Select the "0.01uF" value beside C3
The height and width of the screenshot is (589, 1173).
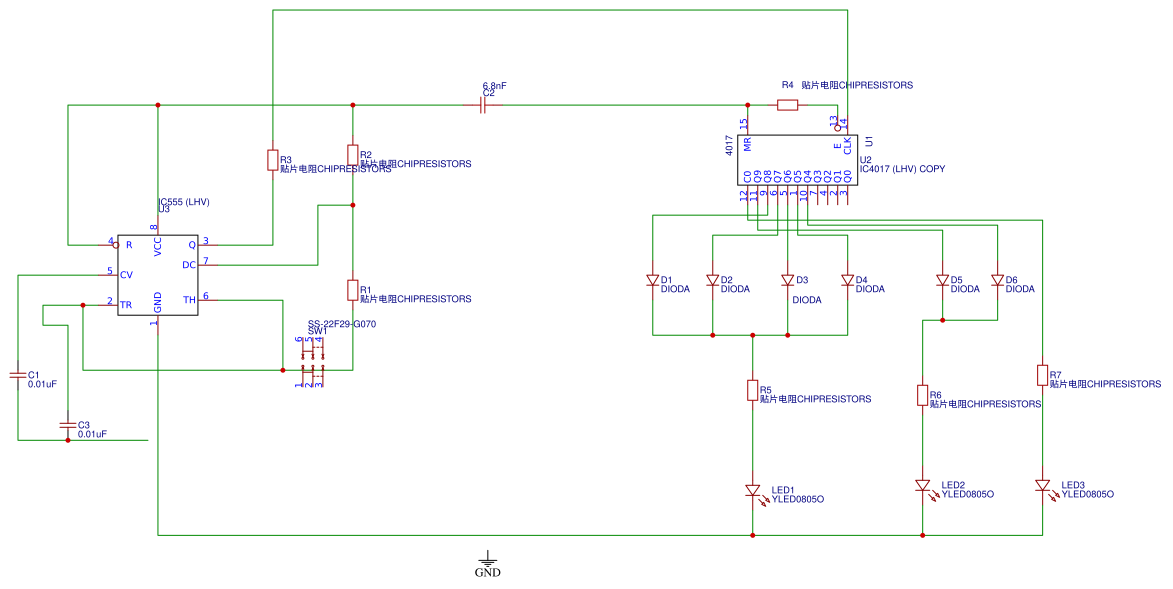tap(92, 434)
